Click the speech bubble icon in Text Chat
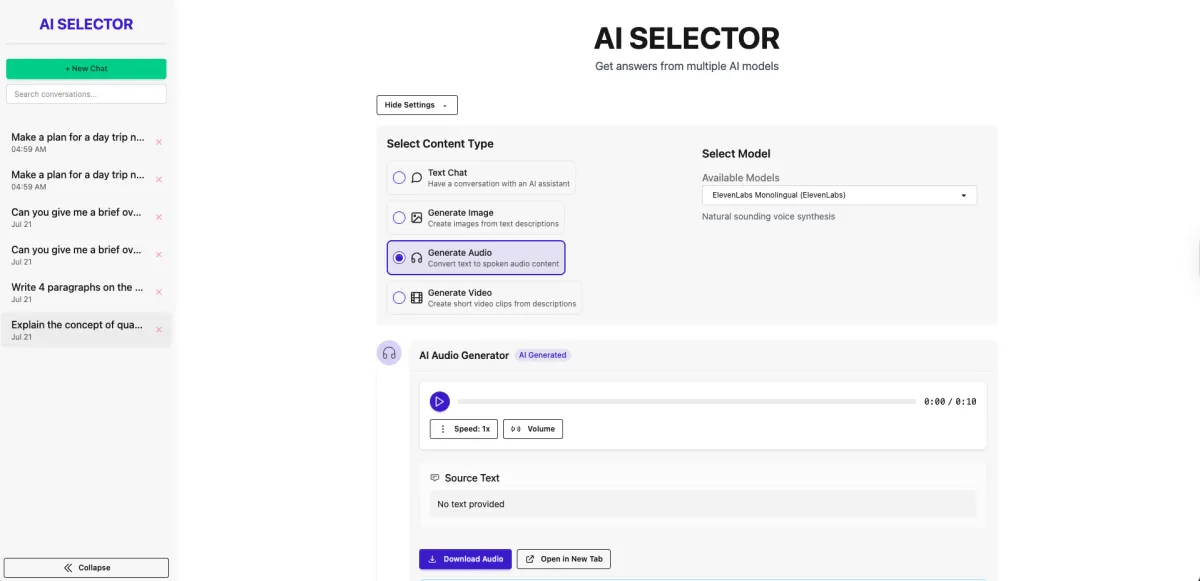The width and height of the screenshot is (1200, 581). pyautogui.click(x=417, y=178)
